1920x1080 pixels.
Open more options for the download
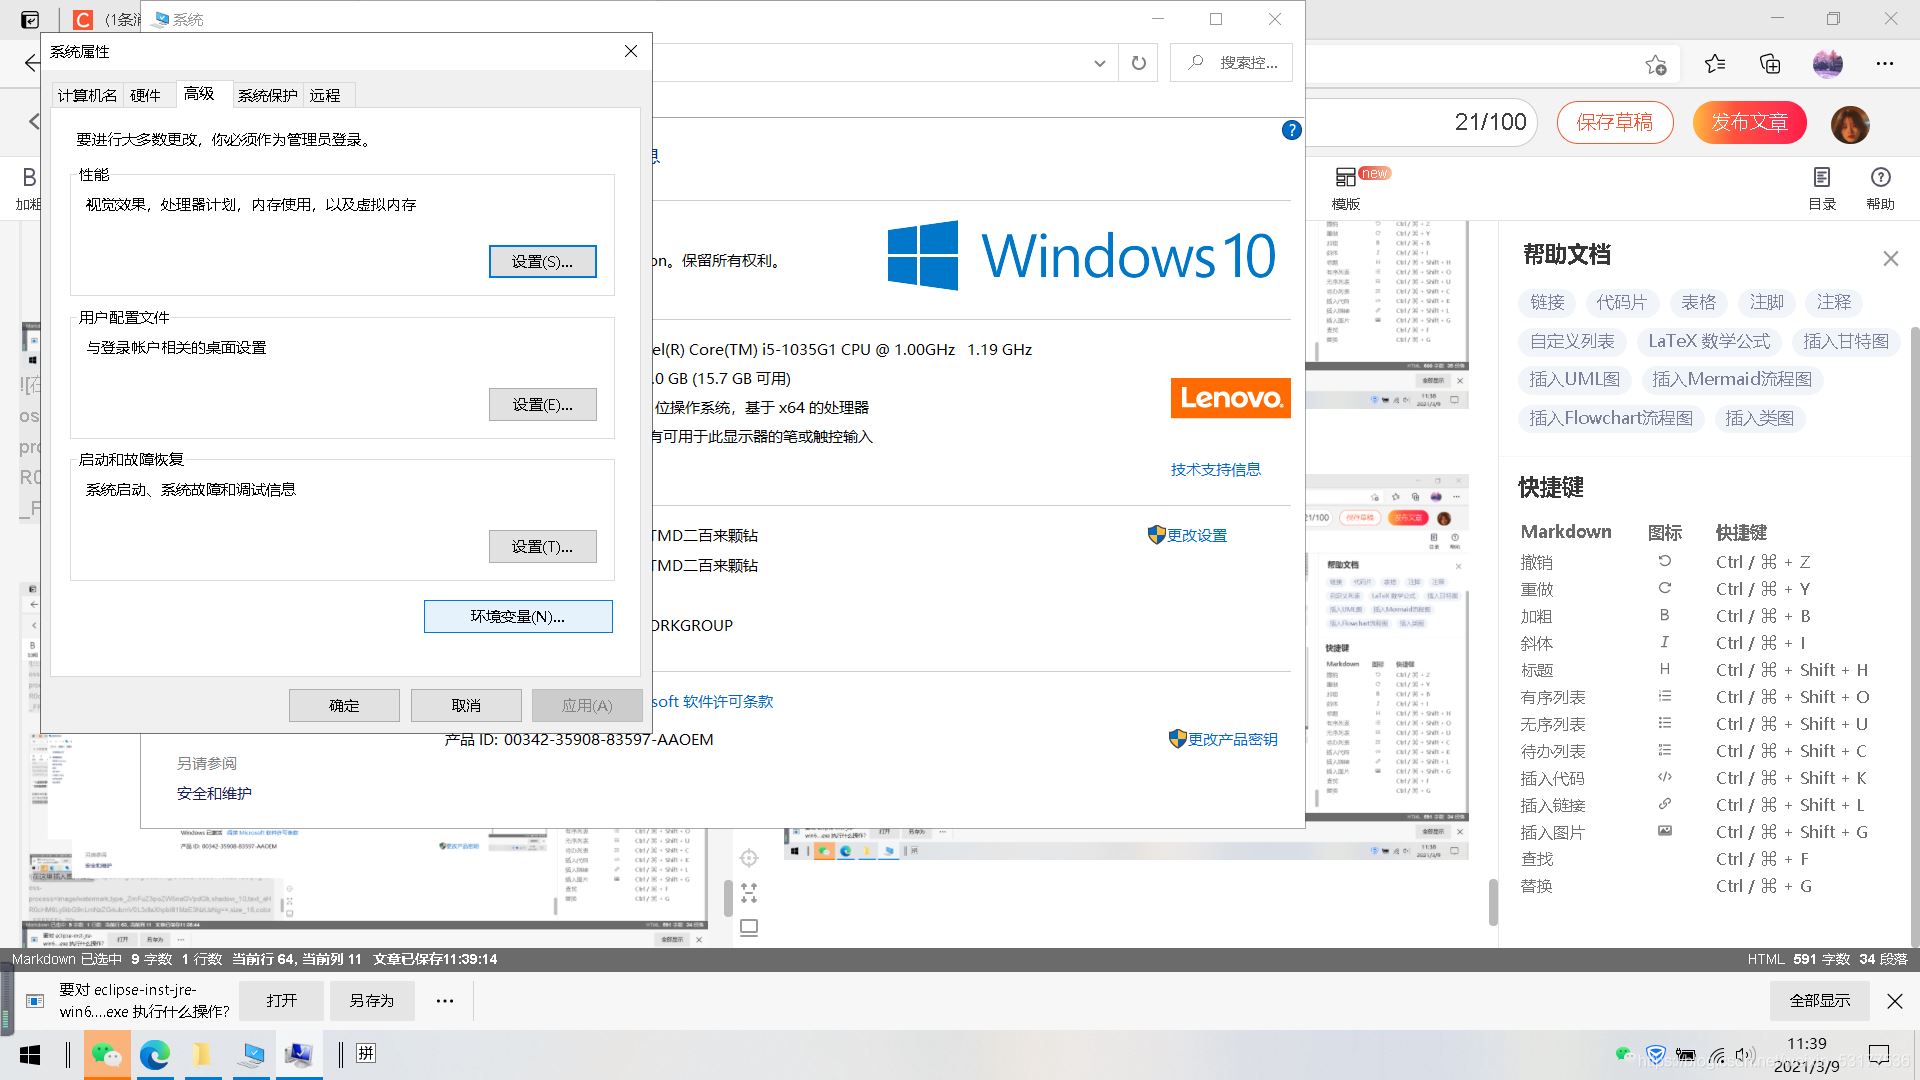pos(445,1001)
